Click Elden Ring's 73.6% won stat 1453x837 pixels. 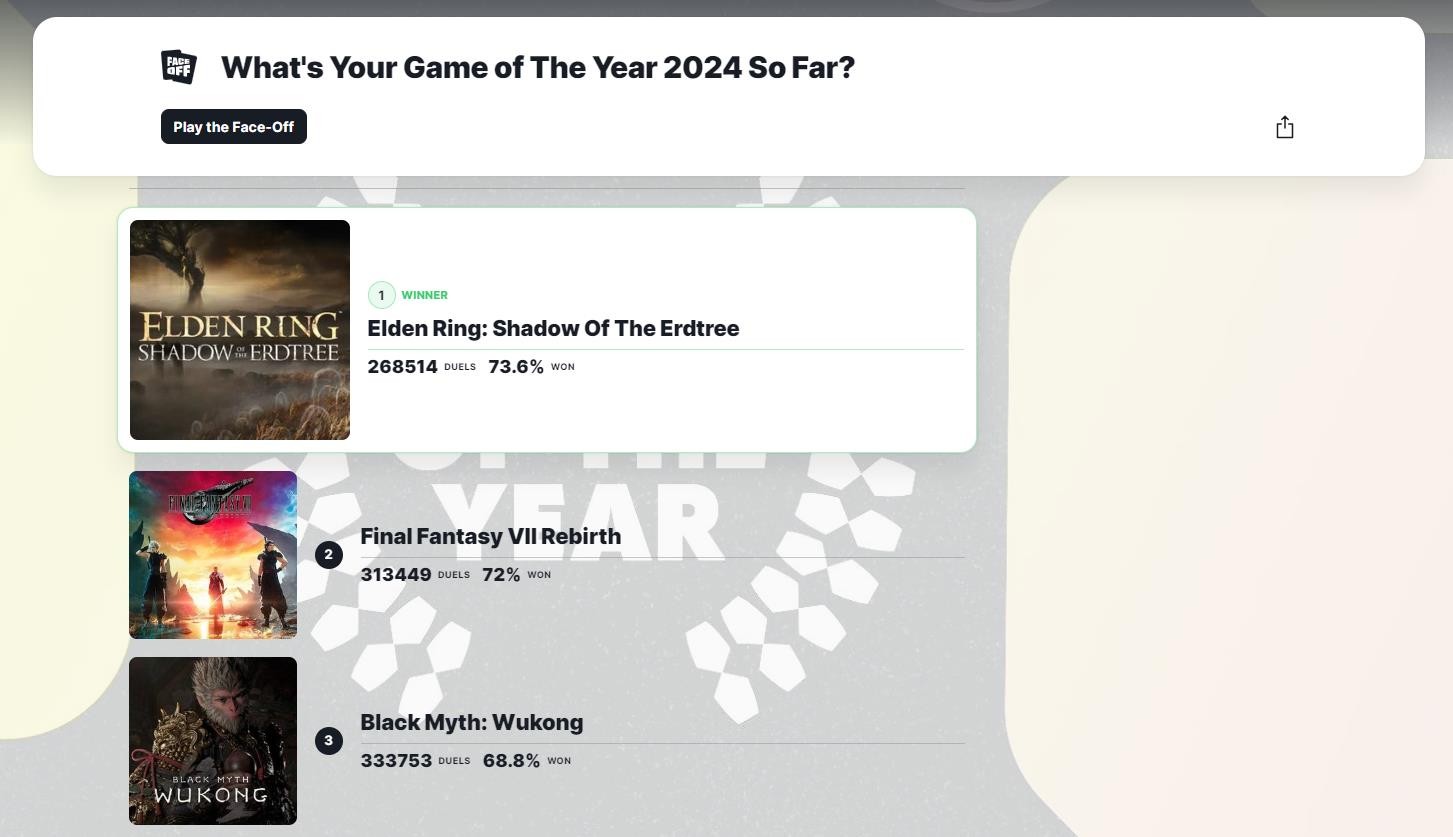pos(516,367)
